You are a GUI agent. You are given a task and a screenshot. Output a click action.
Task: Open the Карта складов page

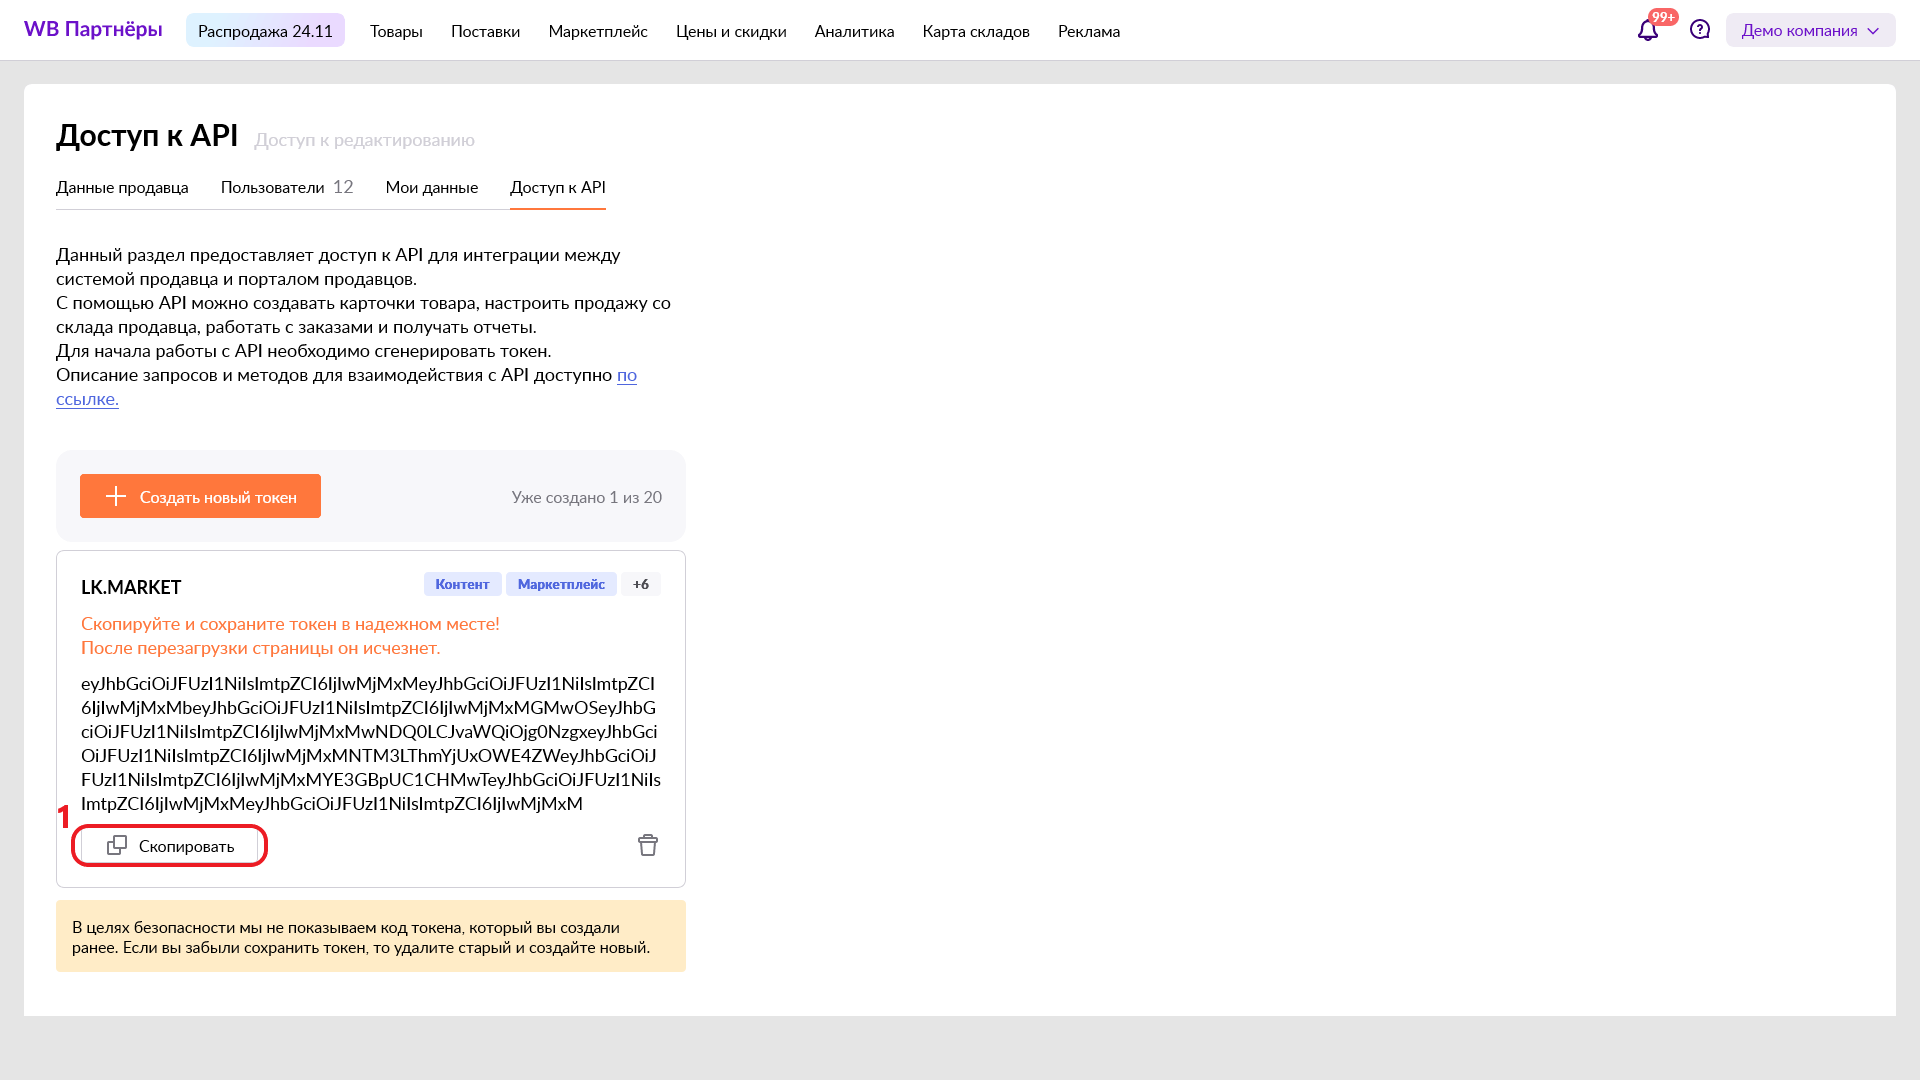click(976, 31)
